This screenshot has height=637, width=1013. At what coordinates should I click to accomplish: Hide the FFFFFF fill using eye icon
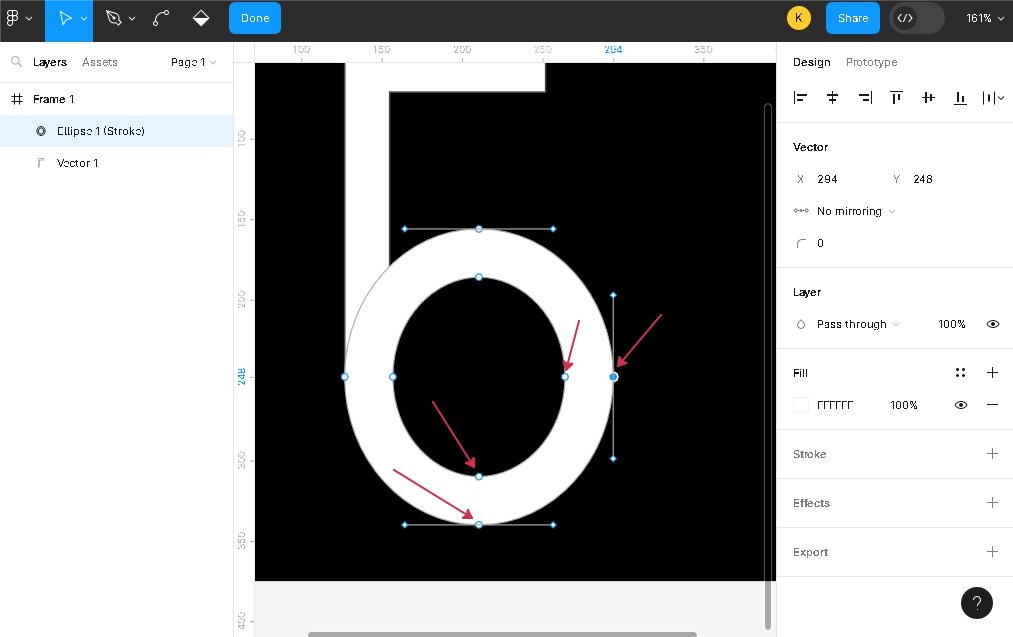pos(960,405)
